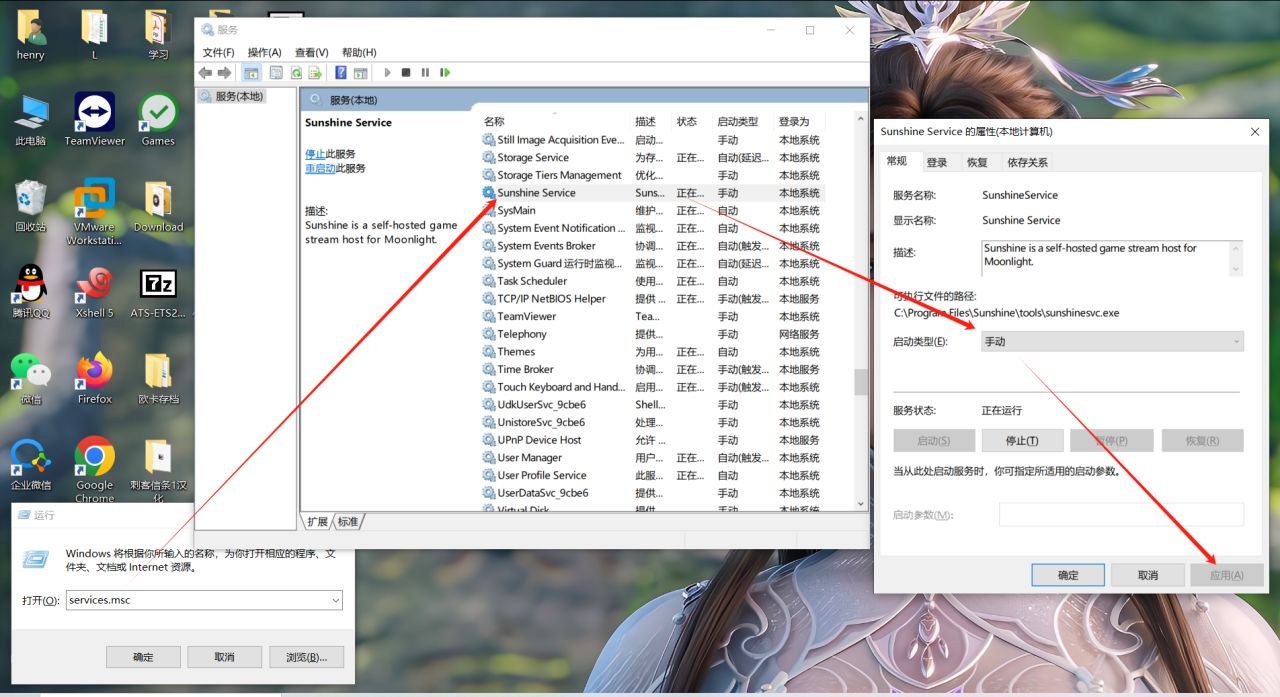This screenshot has width=1280, height=697.
Task: Open the 企业微信 desktop icon
Action: pyautogui.click(x=31, y=465)
